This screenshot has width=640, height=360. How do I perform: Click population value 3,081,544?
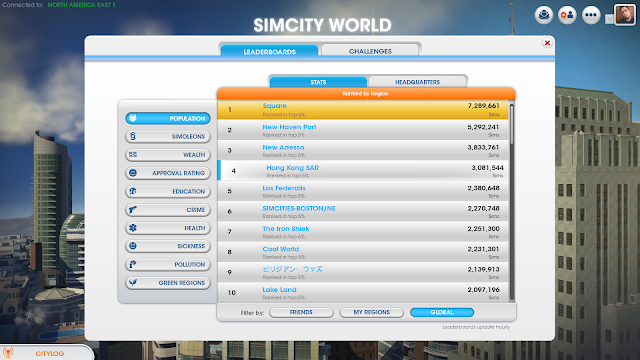(x=487, y=168)
